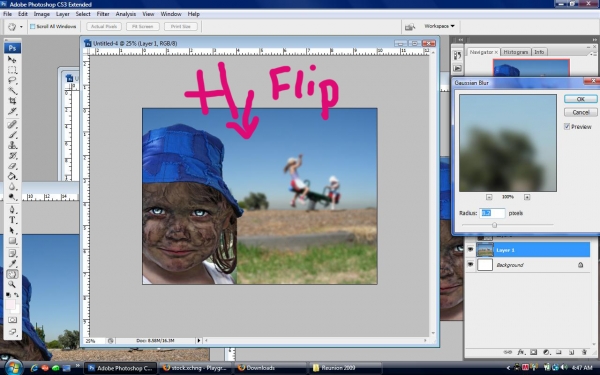Select the Lasso tool
This screenshot has width=600, height=375.
click(12, 80)
